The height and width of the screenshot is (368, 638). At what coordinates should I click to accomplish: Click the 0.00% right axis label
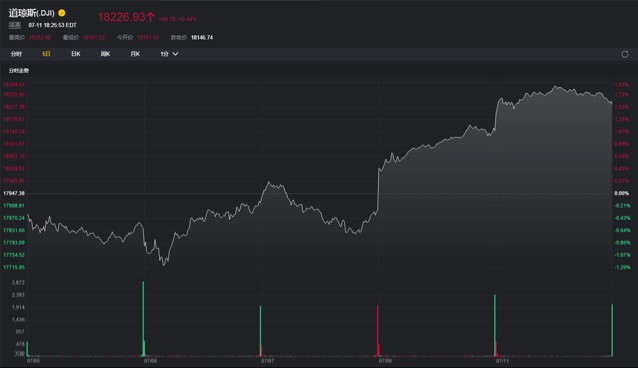[622, 193]
